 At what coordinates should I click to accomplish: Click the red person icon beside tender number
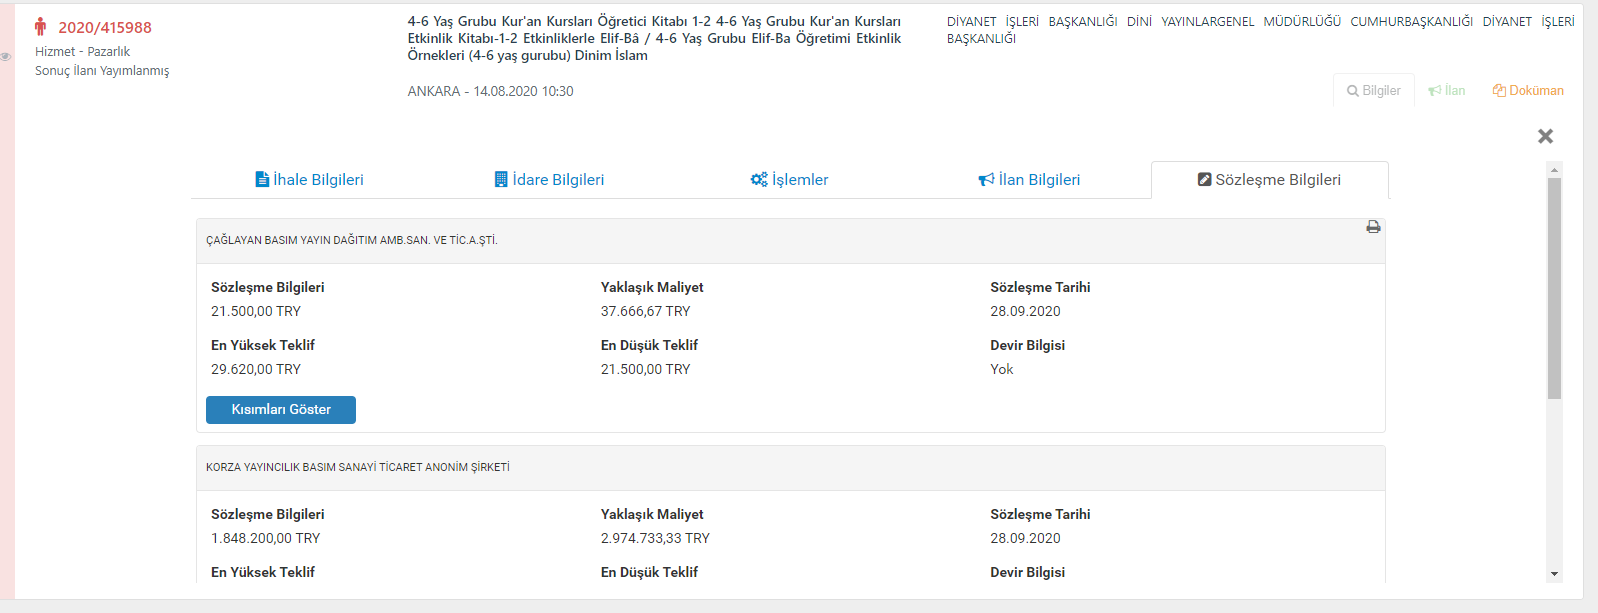[x=40, y=27]
